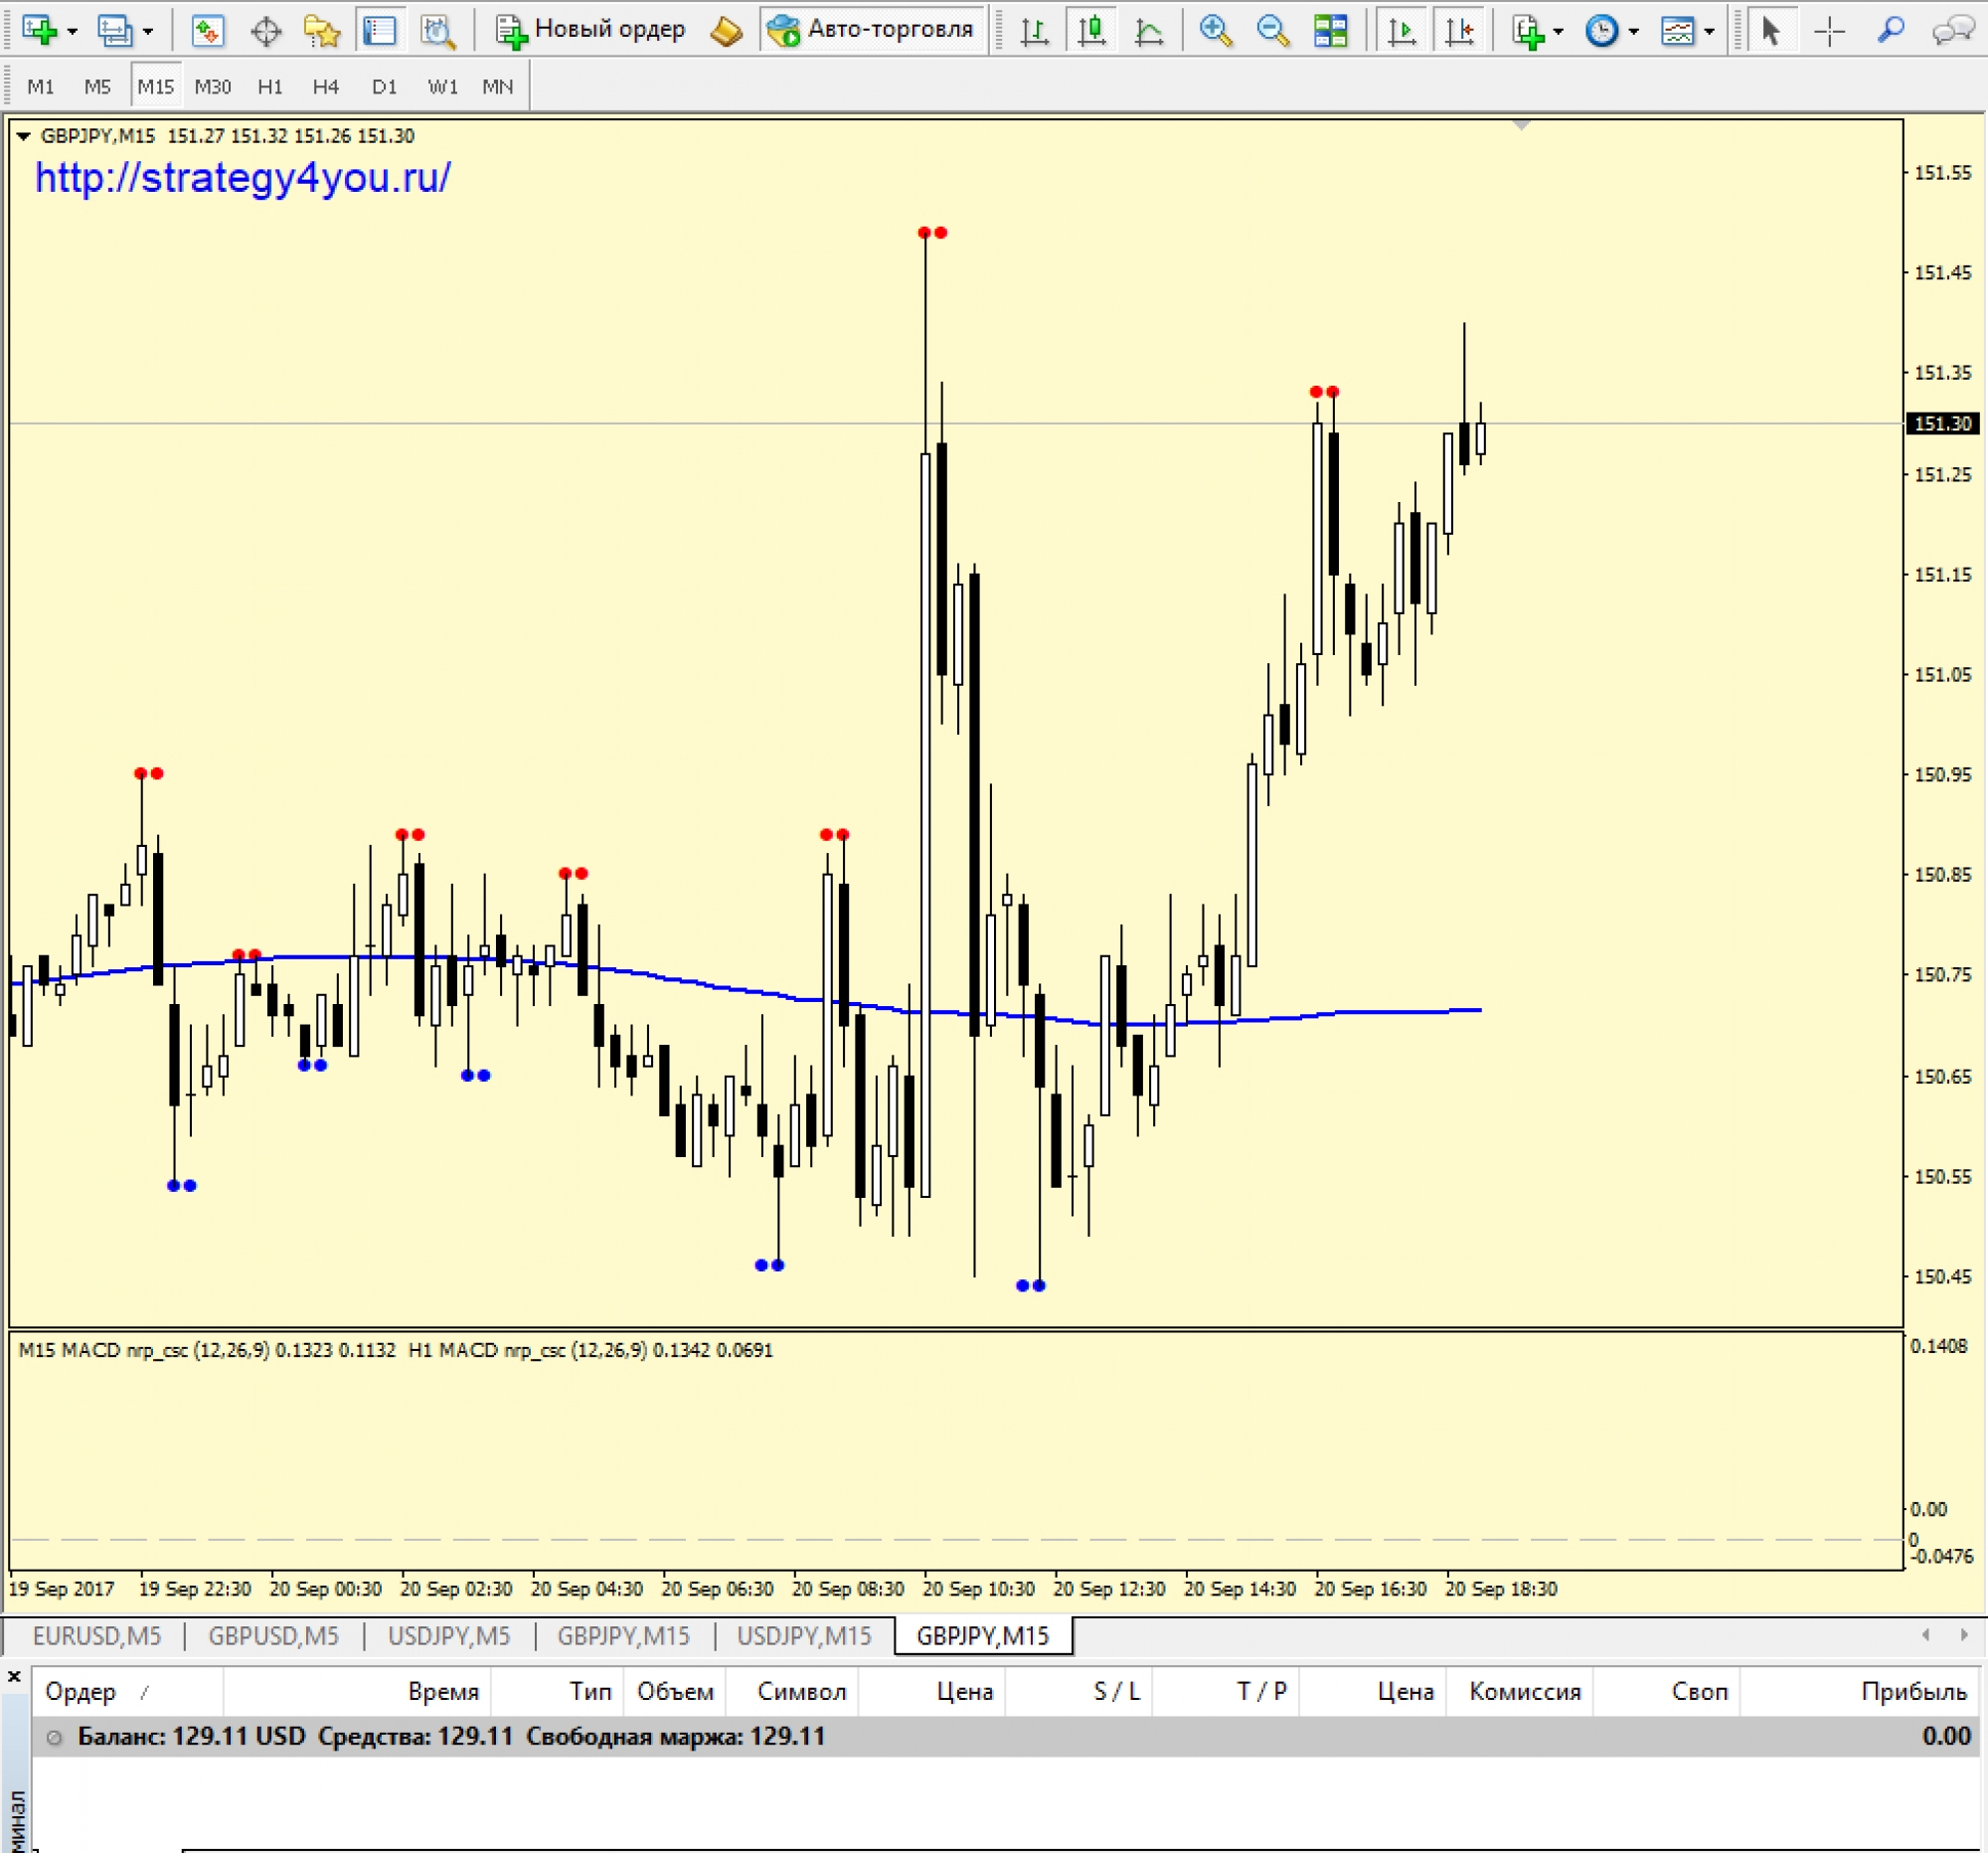Switch chart to line chart style
The height and width of the screenshot is (1853, 1988).
click(1149, 31)
